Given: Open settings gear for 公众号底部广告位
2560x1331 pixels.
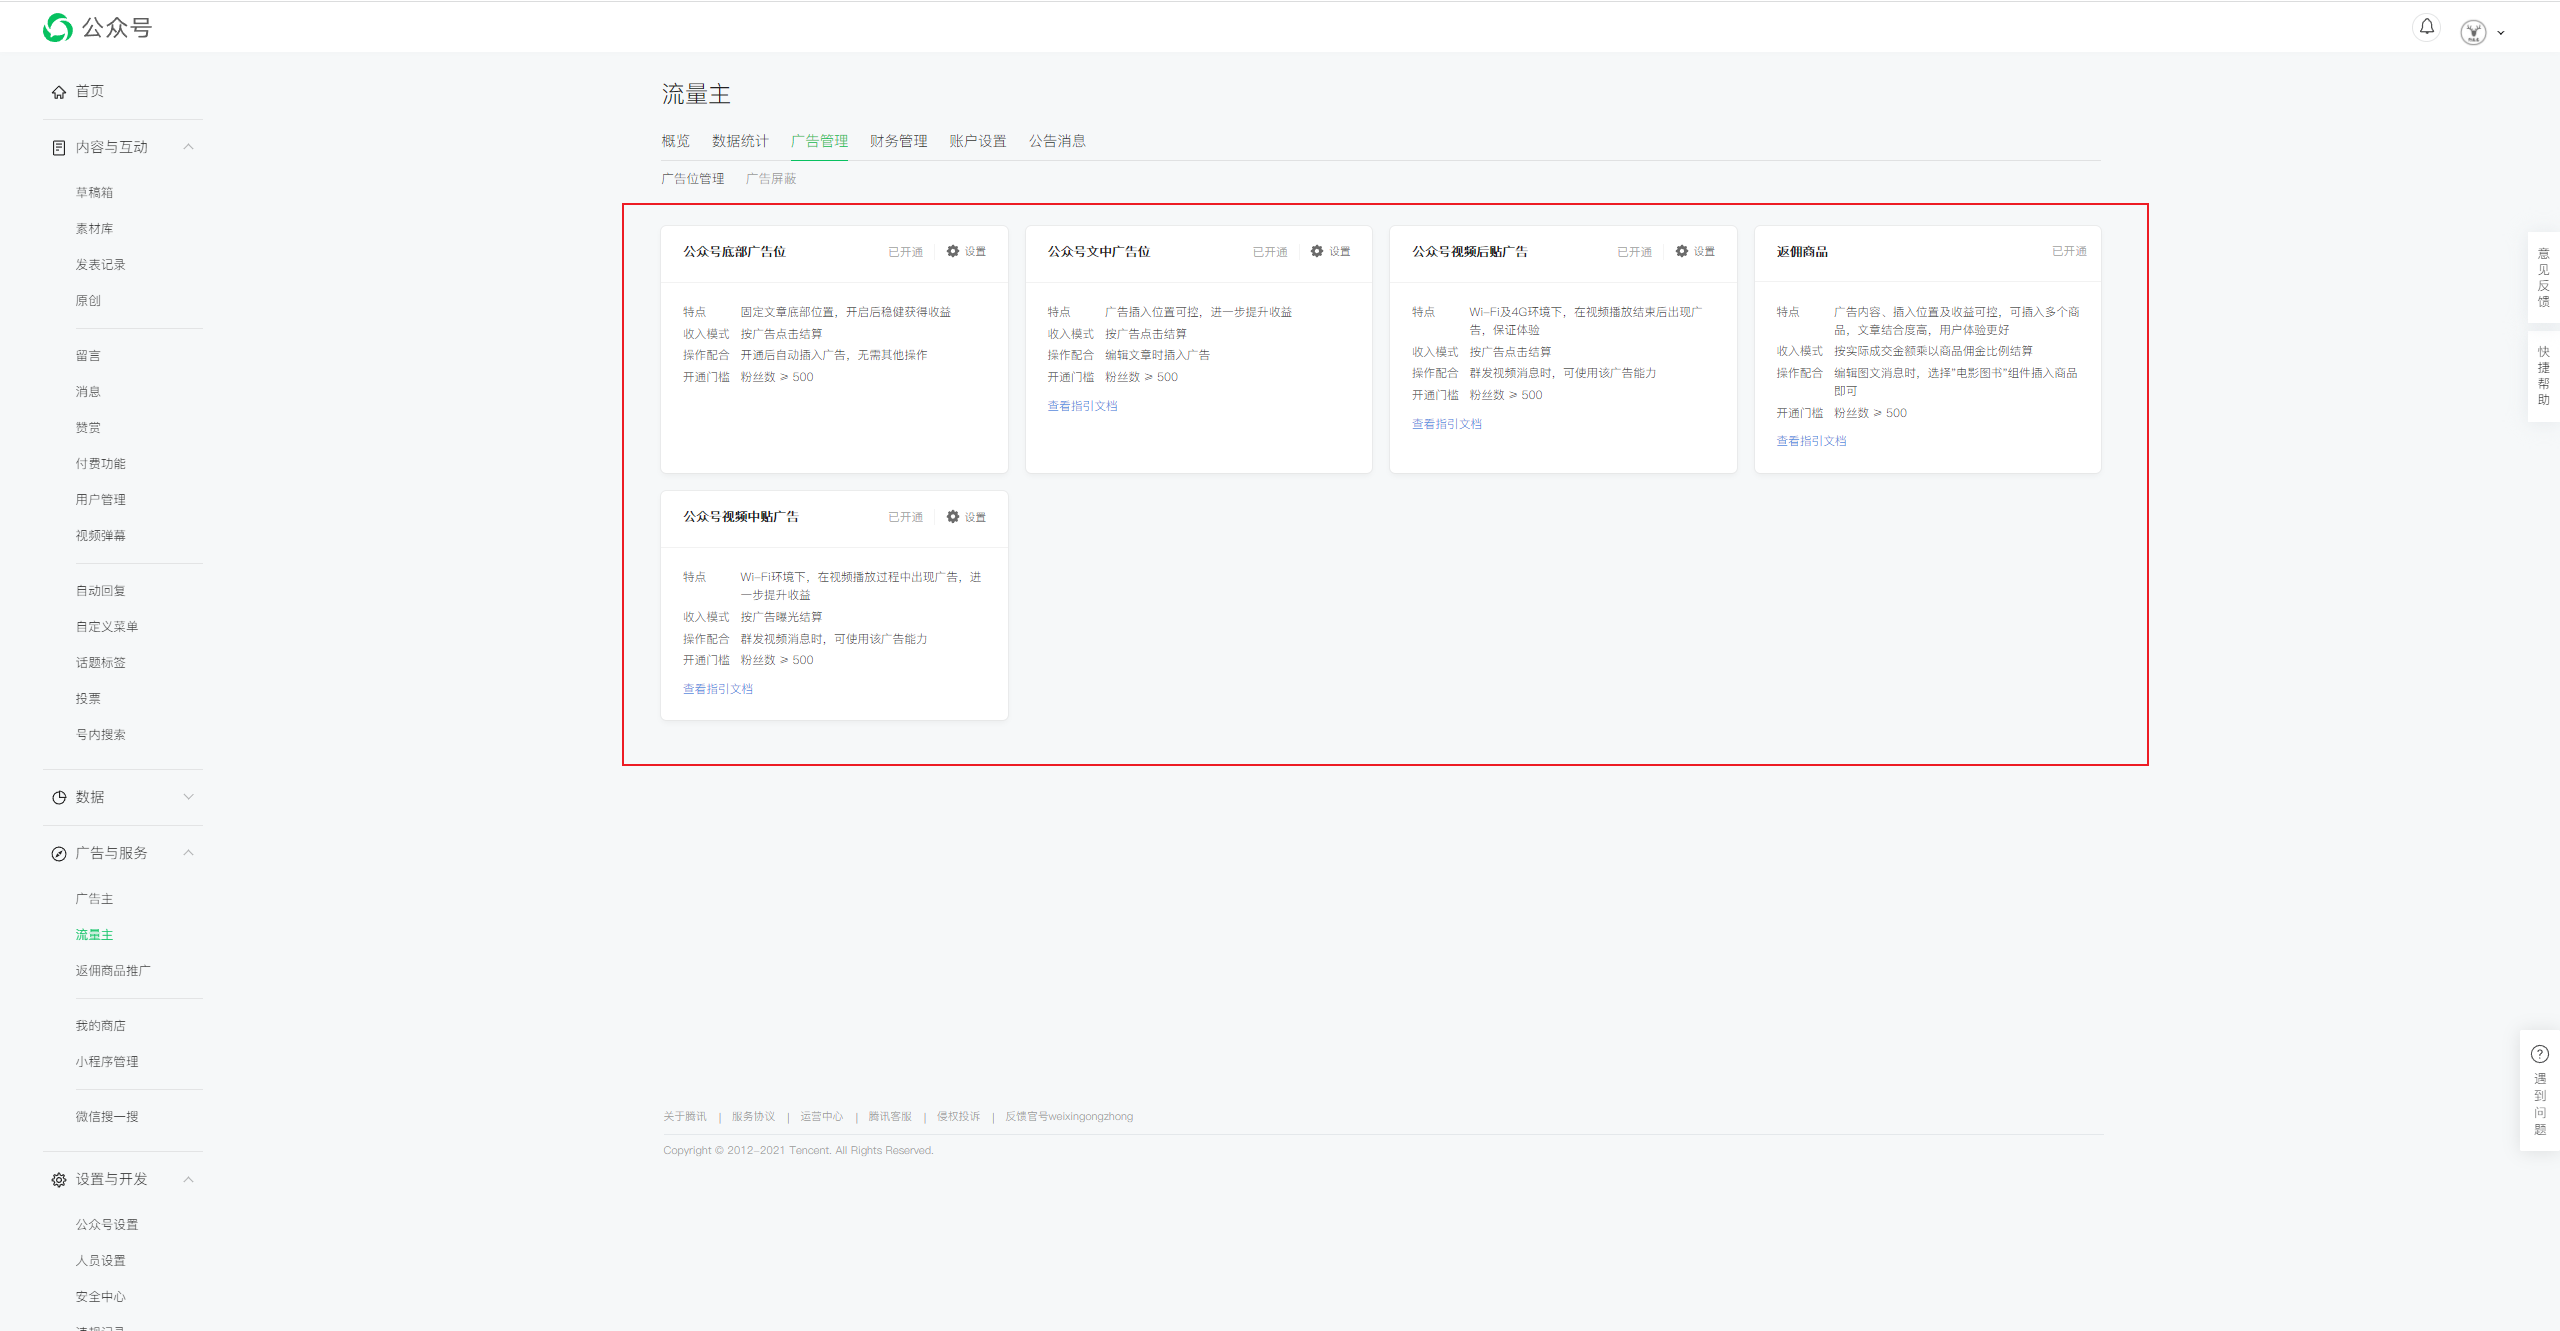Looking at the screenshot, I should coord(953,251).
